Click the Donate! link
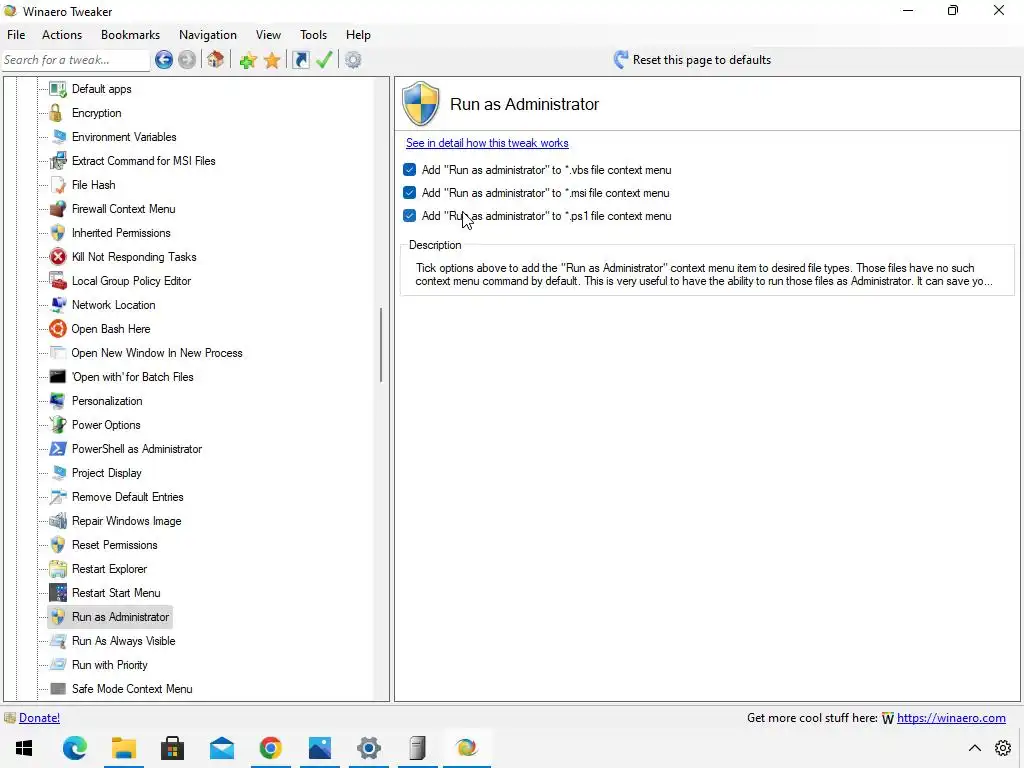This screenshot has width=1024, height=768. (x=39, y=718)
